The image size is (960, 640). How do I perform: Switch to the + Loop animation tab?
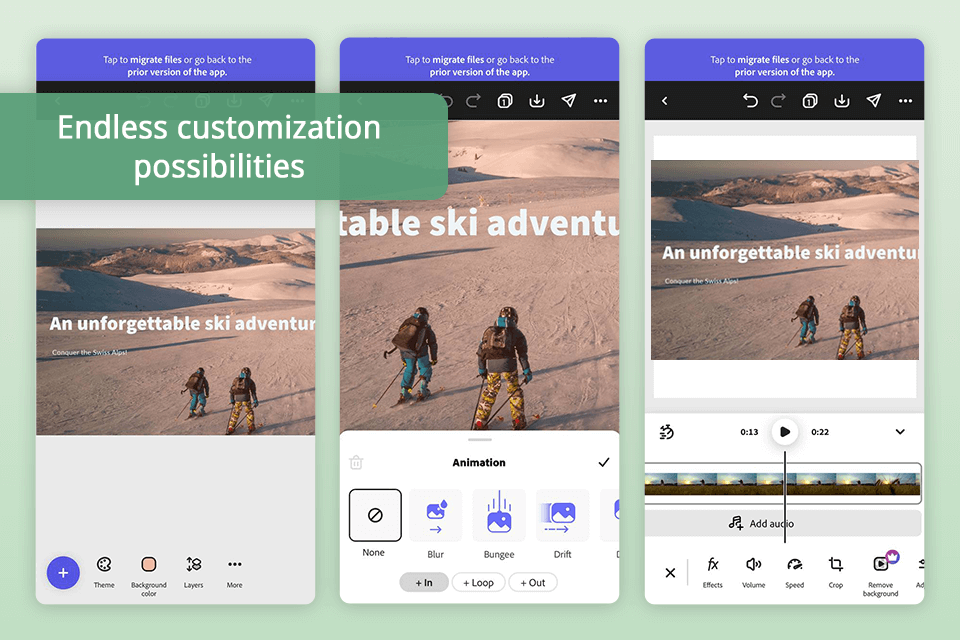[x=478, y=582]
